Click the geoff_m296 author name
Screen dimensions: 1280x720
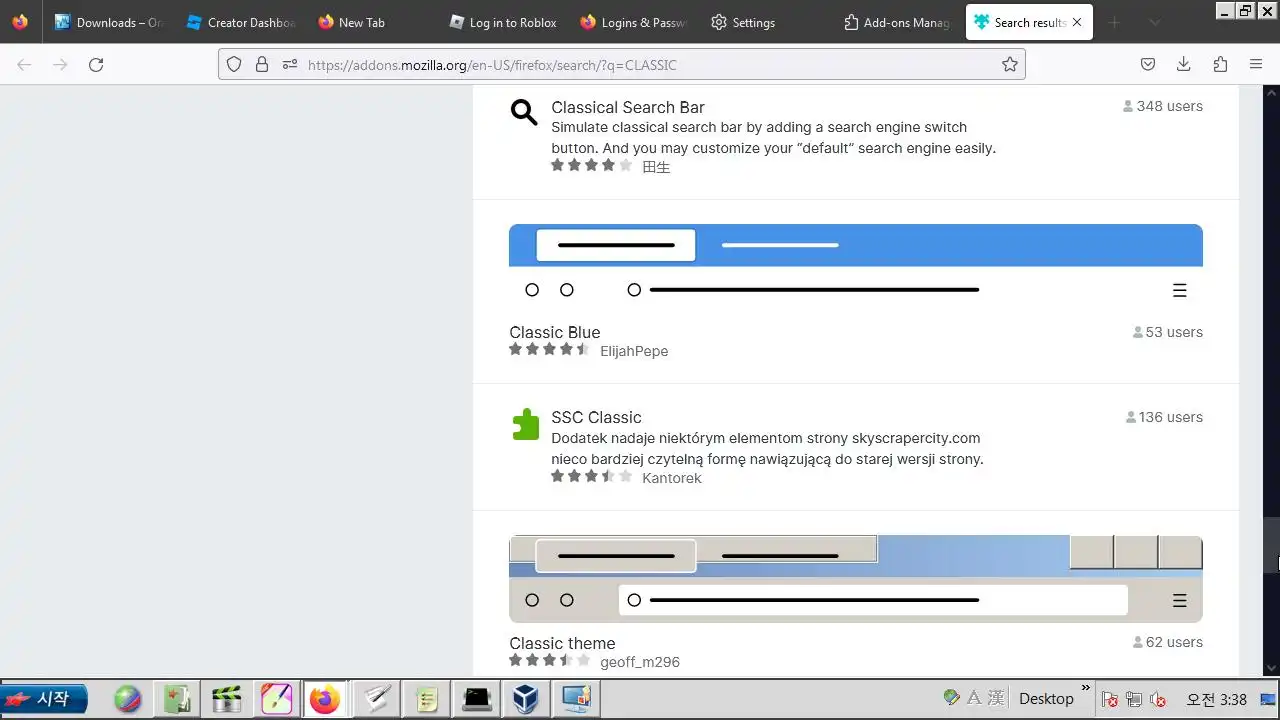(x=640, y=662)
